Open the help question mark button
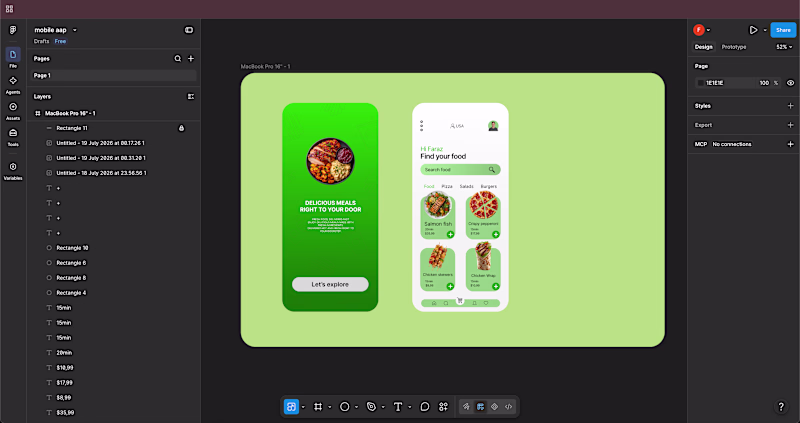The image size is (800, 423). (x=781, y=407)
